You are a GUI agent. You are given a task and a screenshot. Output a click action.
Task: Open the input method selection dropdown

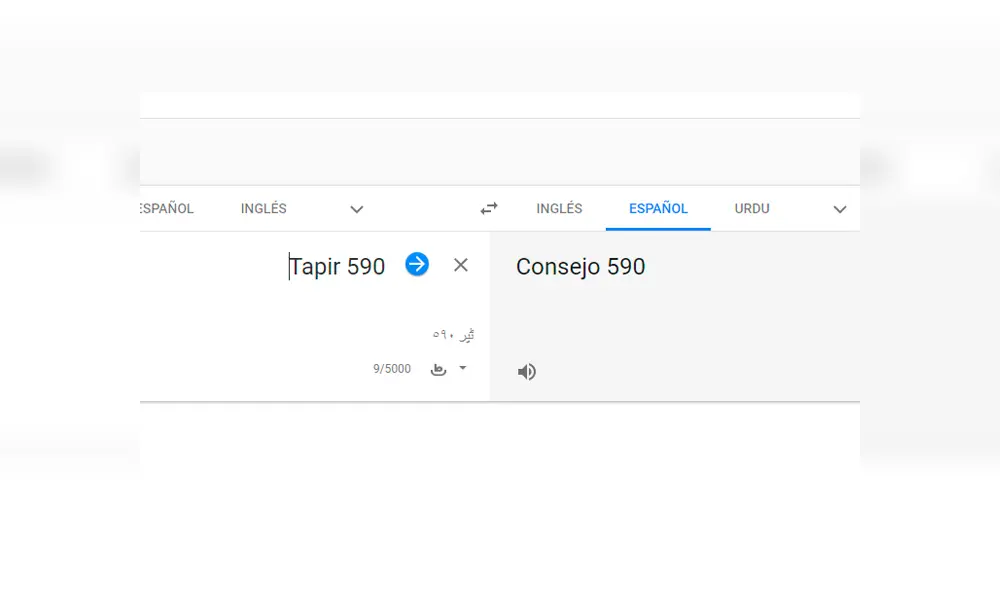(462, 368)
